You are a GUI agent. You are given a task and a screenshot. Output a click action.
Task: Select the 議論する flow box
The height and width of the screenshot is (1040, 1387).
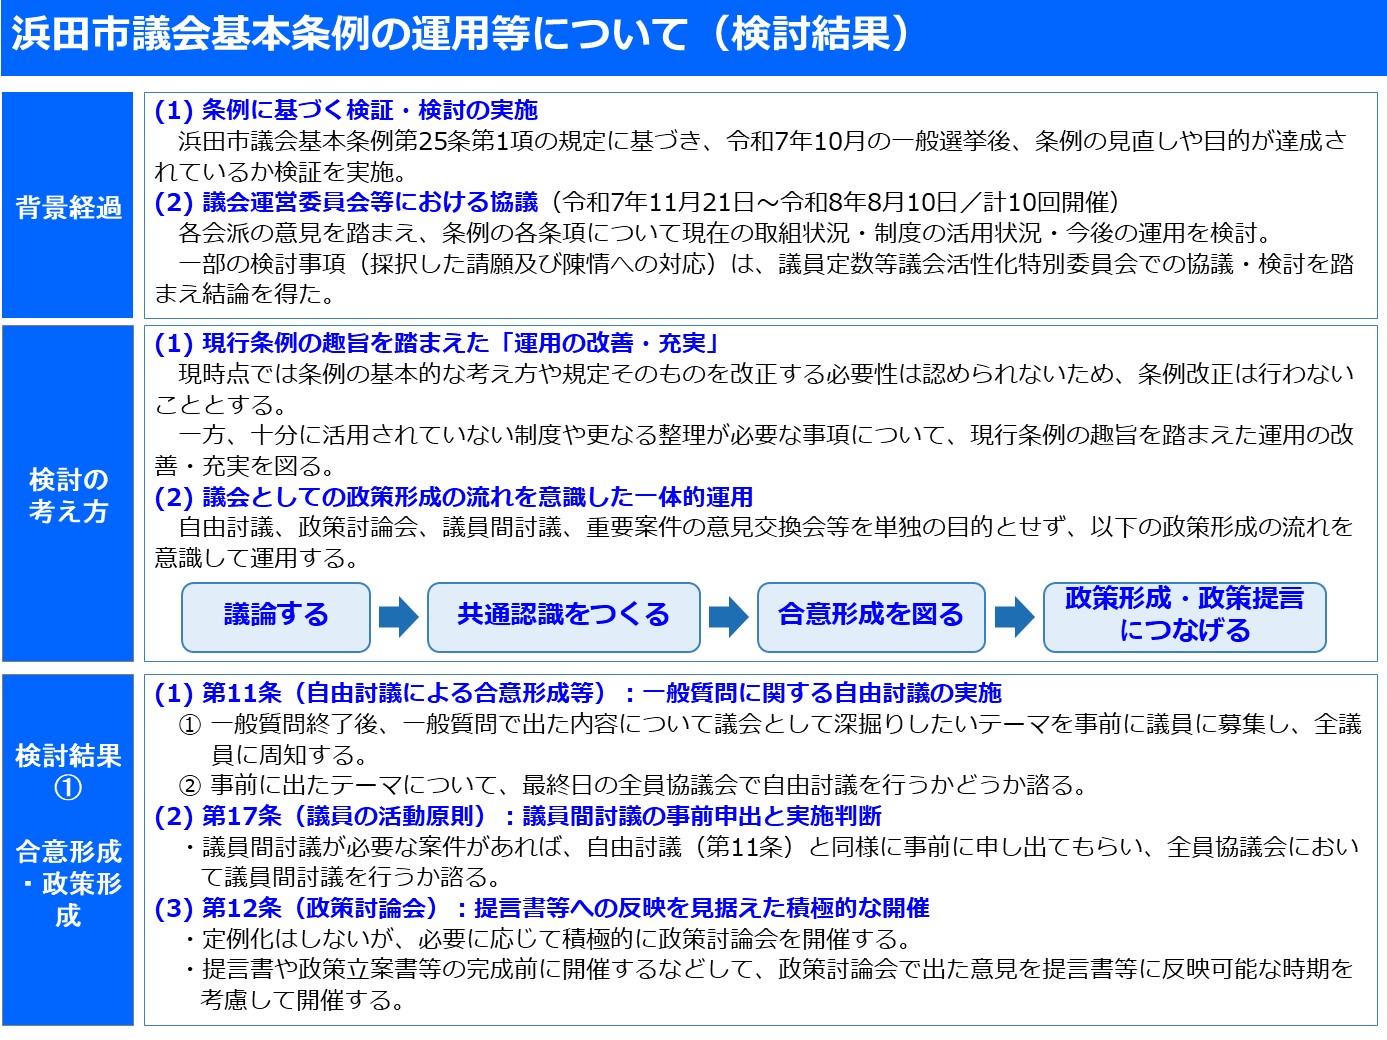click(276, 617)
